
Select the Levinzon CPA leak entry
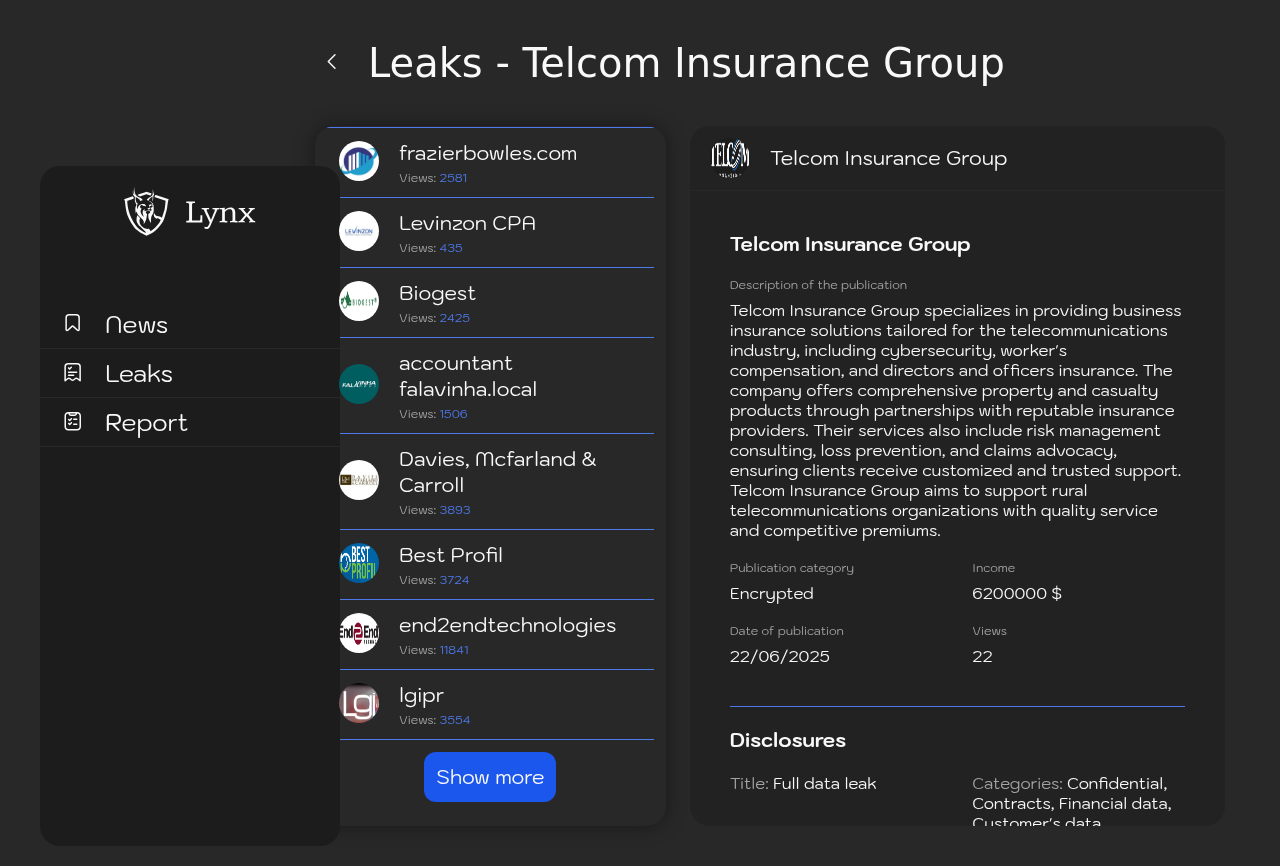point(490,233)
